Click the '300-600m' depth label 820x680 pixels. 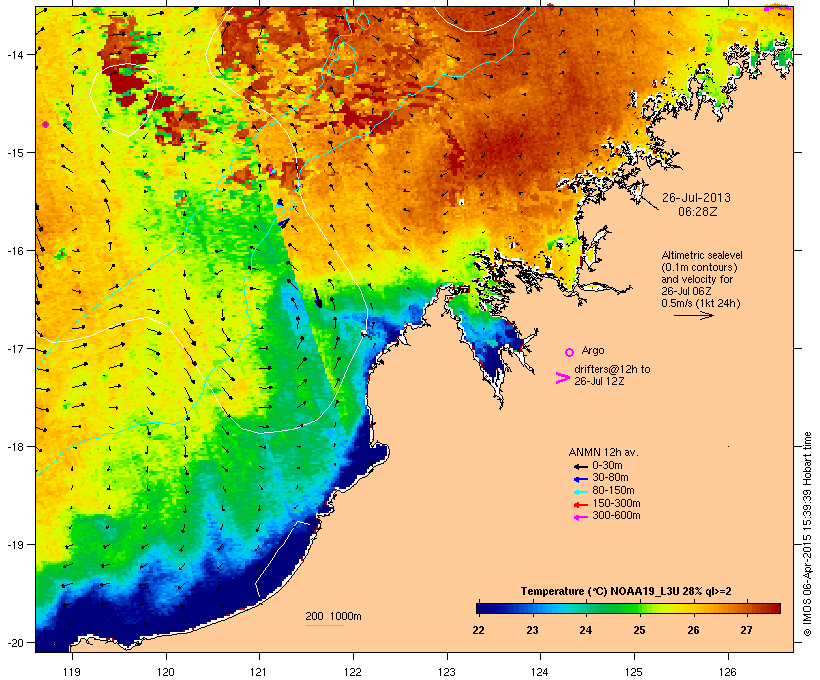tap(617, 516)
